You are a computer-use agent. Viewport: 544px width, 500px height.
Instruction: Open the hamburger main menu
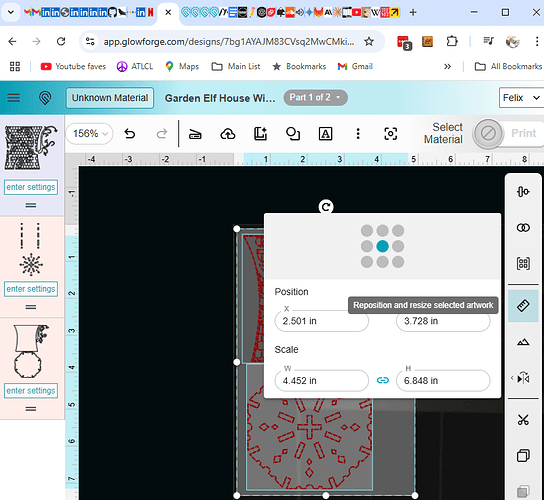pos(14,98)
